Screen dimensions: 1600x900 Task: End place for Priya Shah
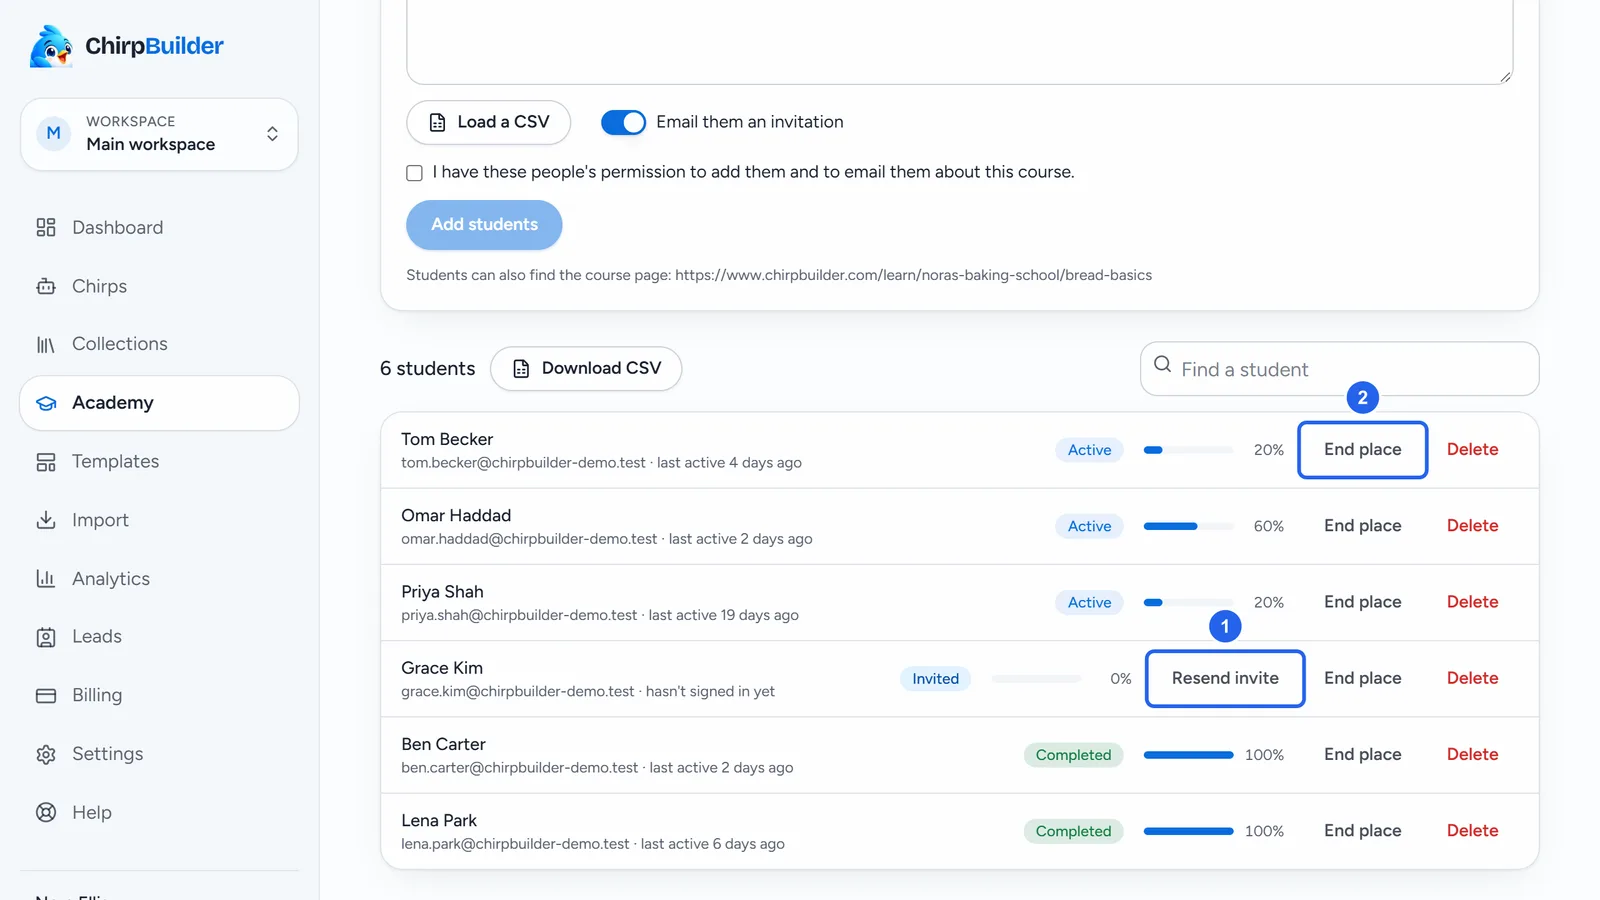[1362, 602]
